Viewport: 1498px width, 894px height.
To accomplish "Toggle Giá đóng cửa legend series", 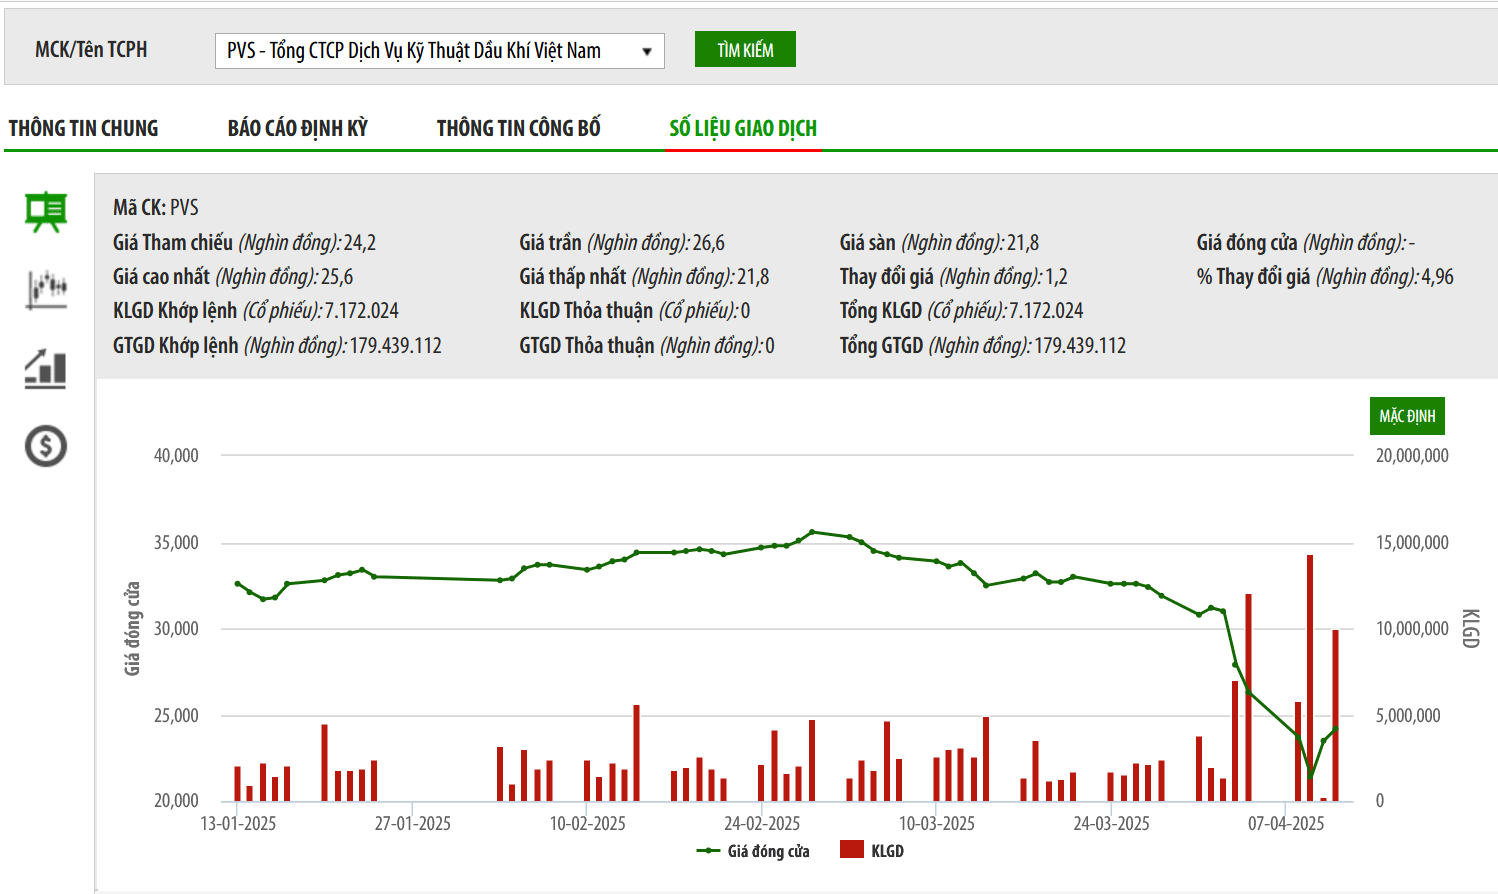I will tap(768, 851).
